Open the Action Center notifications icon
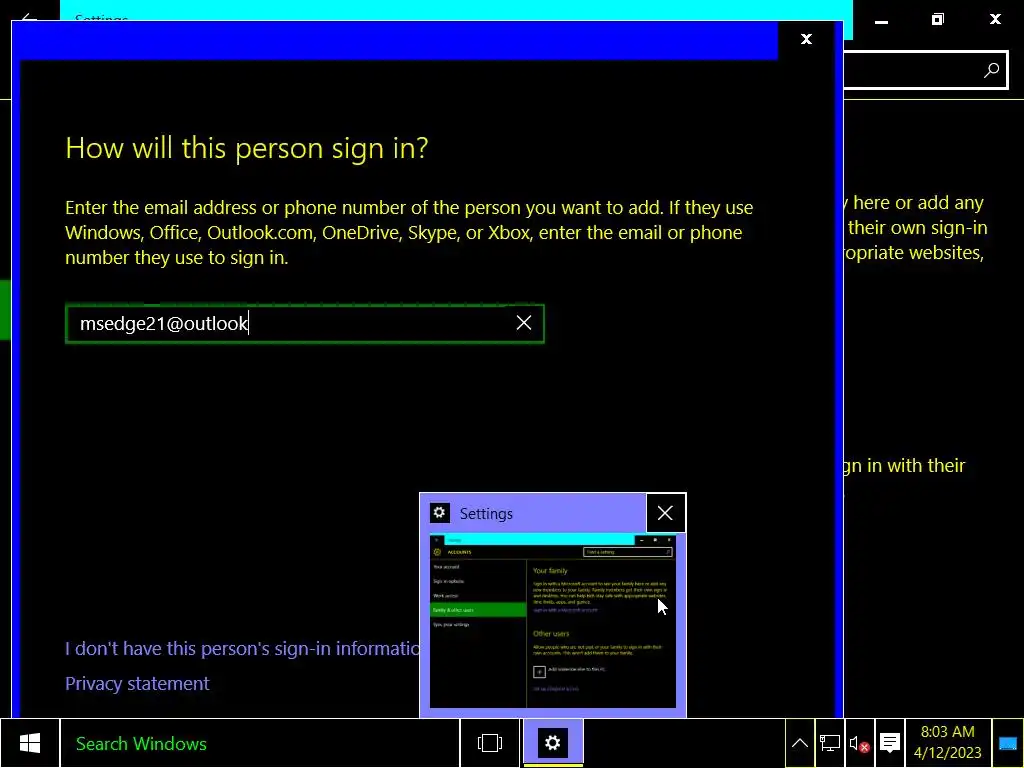The image size is (1024, 768). click(889, 743)
